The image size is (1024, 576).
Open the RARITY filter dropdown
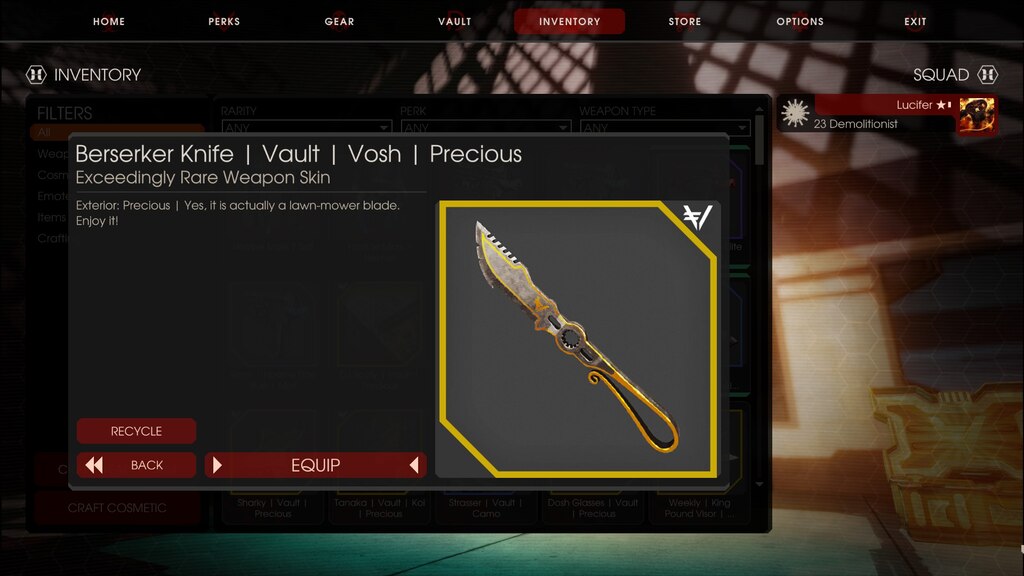[306, 127]
